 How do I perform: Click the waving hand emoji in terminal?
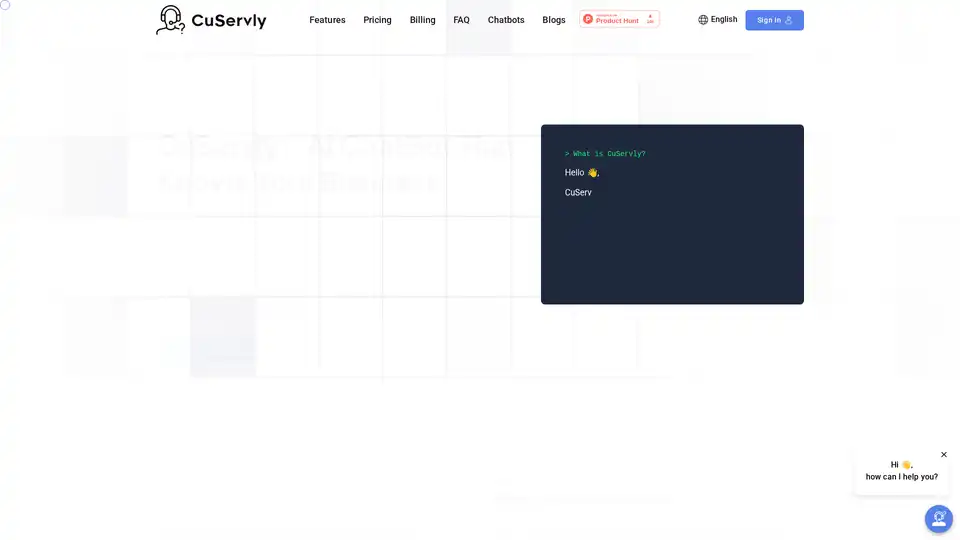[592, 173]
